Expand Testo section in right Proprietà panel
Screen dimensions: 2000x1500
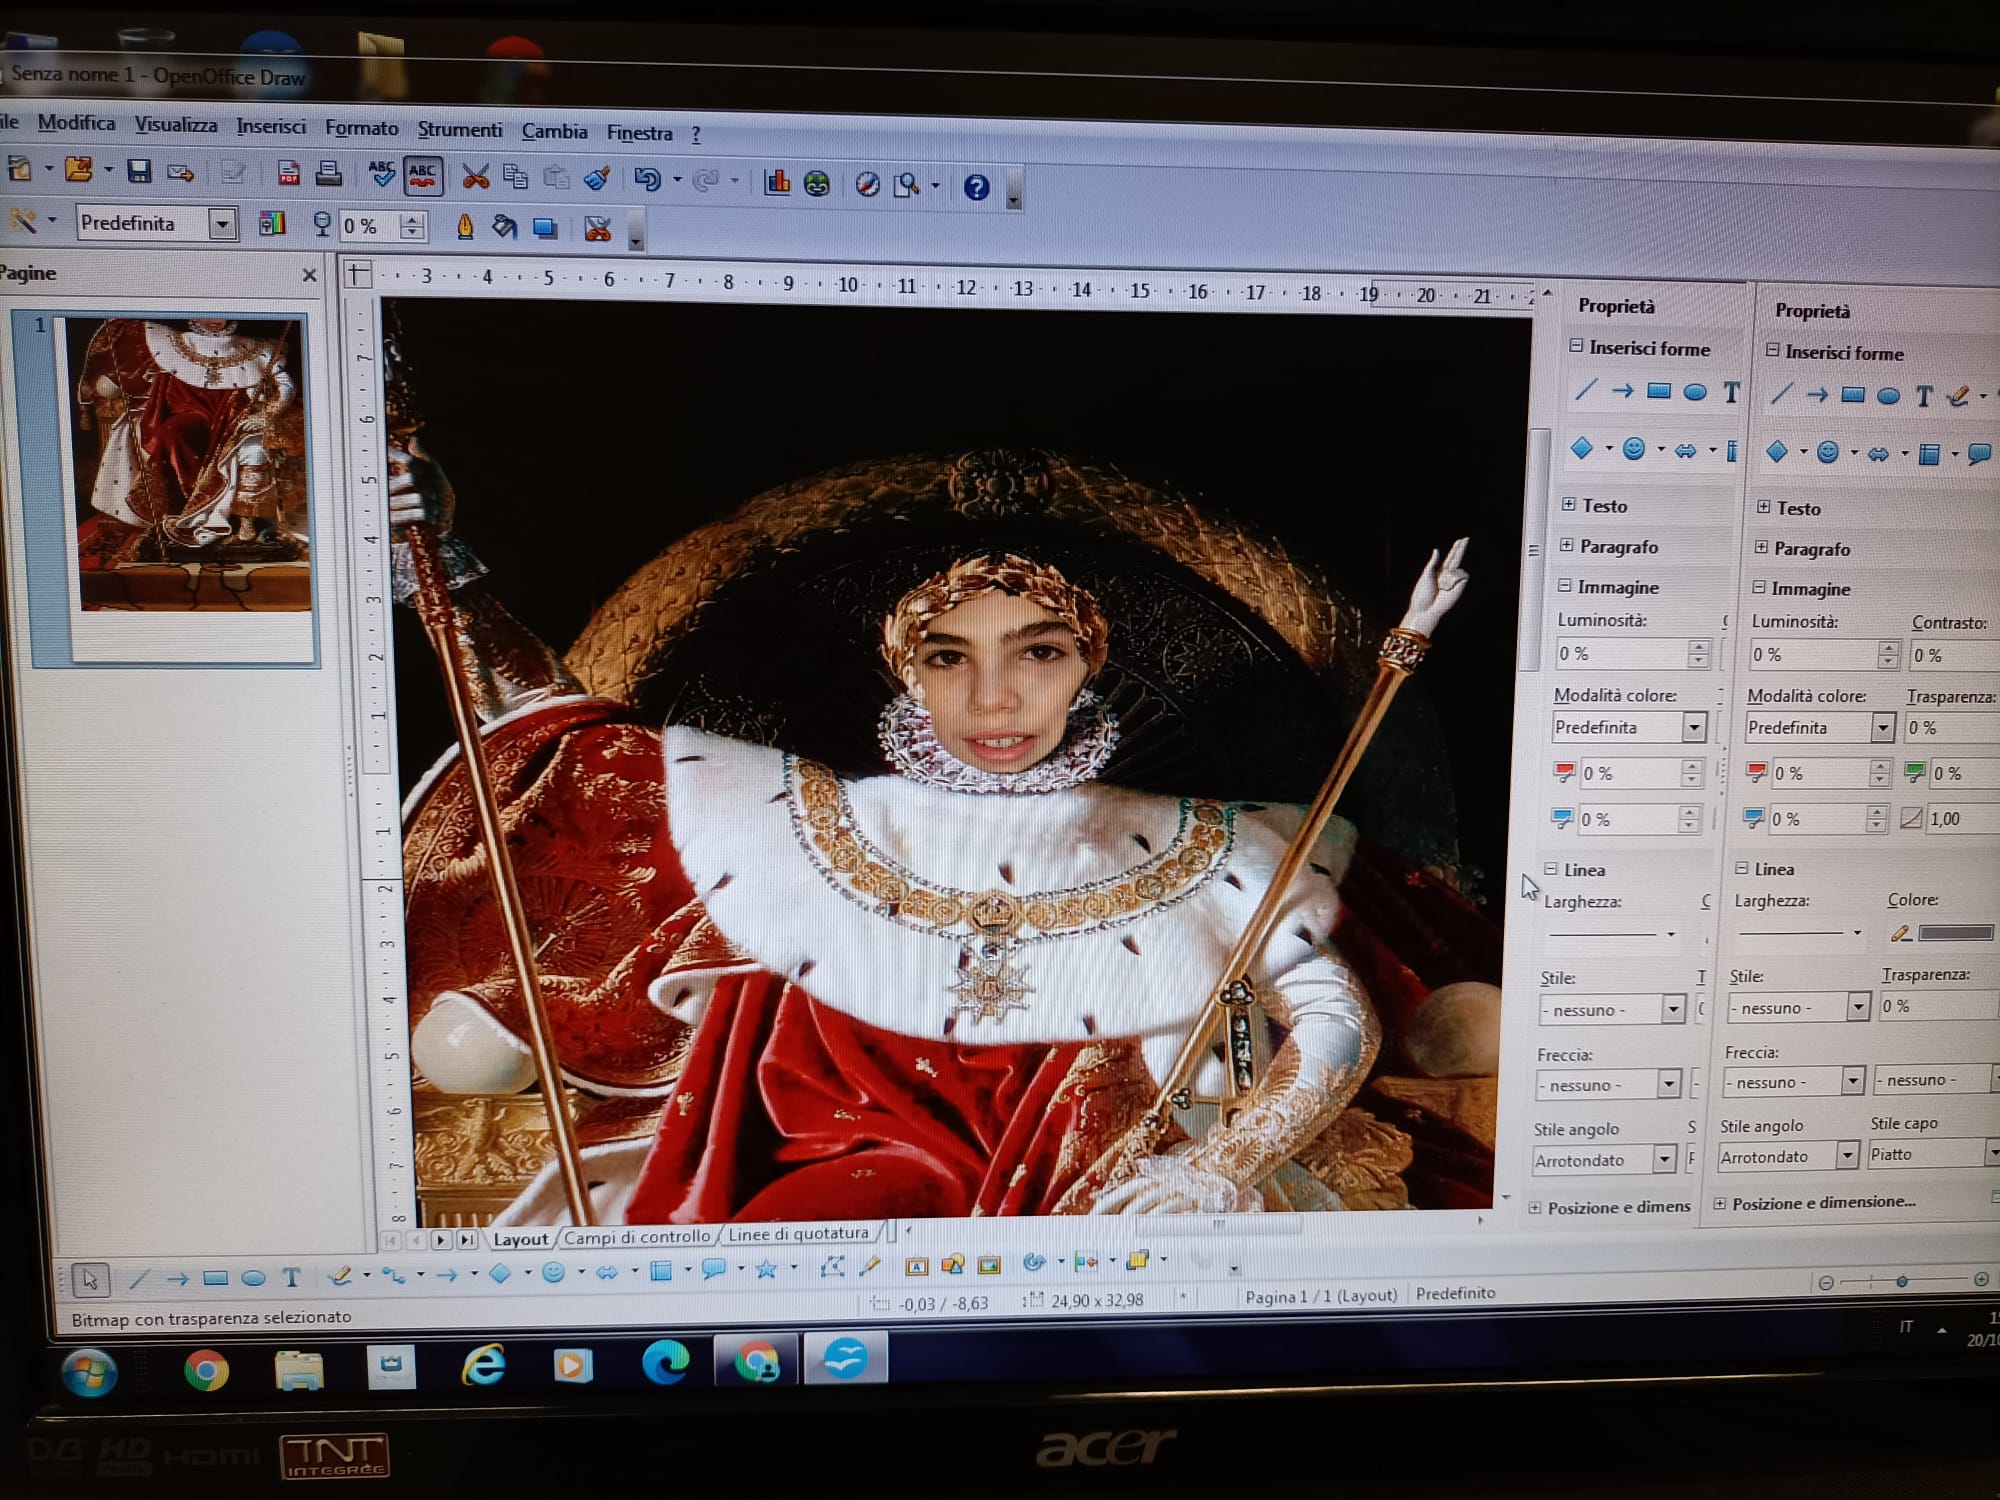[x=1764, y=507]
